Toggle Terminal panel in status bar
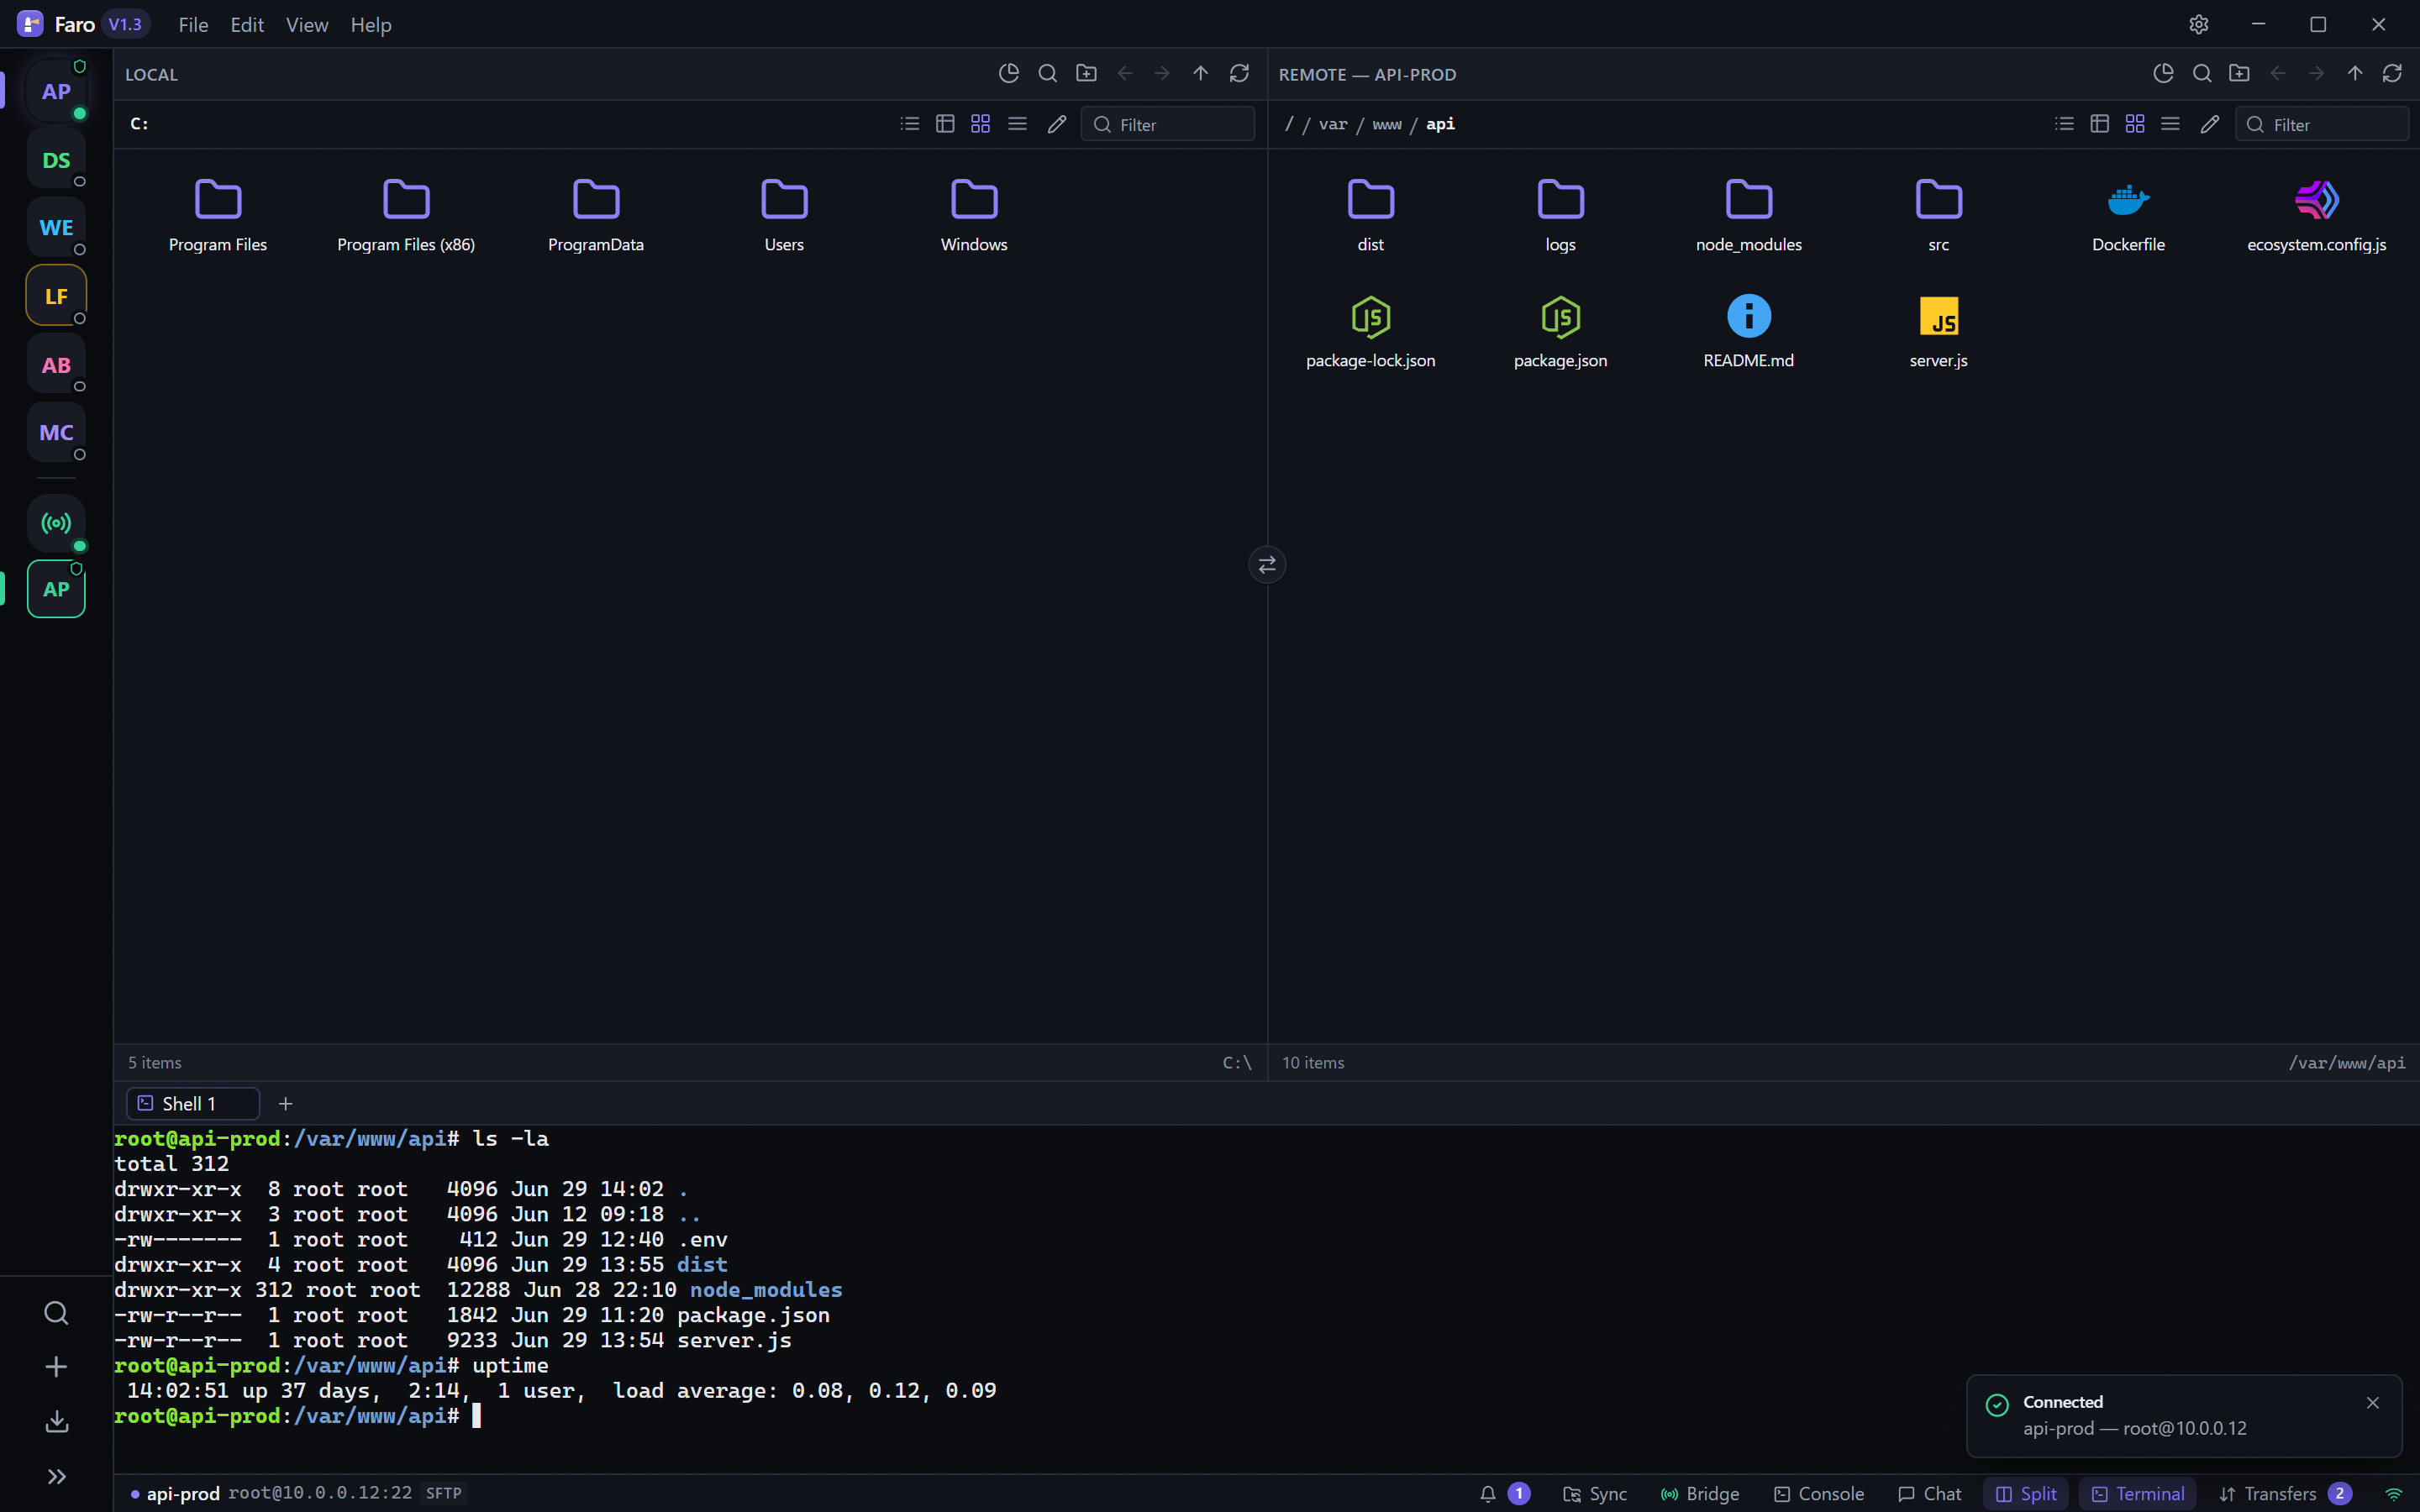2420x1512 pixels. (x=2138, y=1494)
